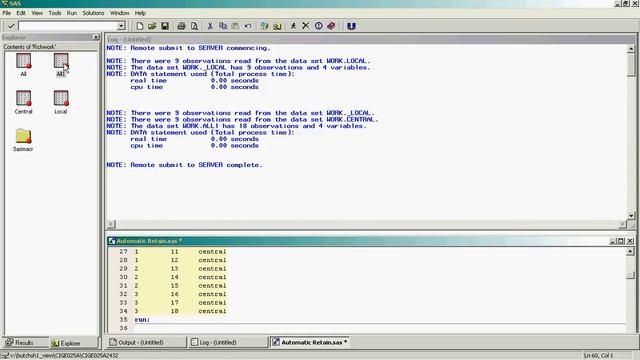The width and height of the screenshot is (640, 360).
Task: Open the Run menu
Action: 72,13
